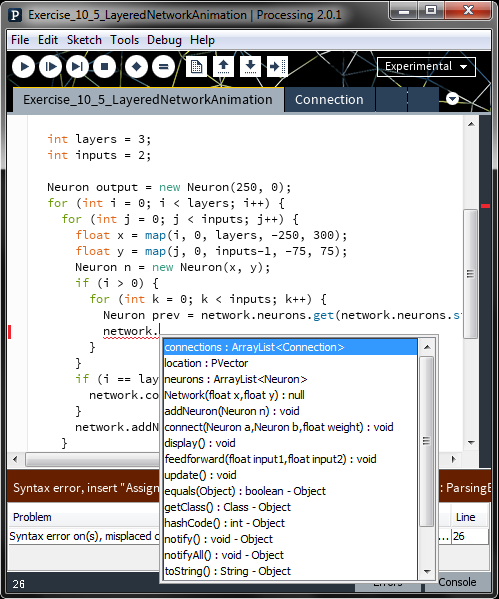This screenshot has height=599, width=499.
Task: Click the variable inspector equals icon
Action: [x=164, y=67]
